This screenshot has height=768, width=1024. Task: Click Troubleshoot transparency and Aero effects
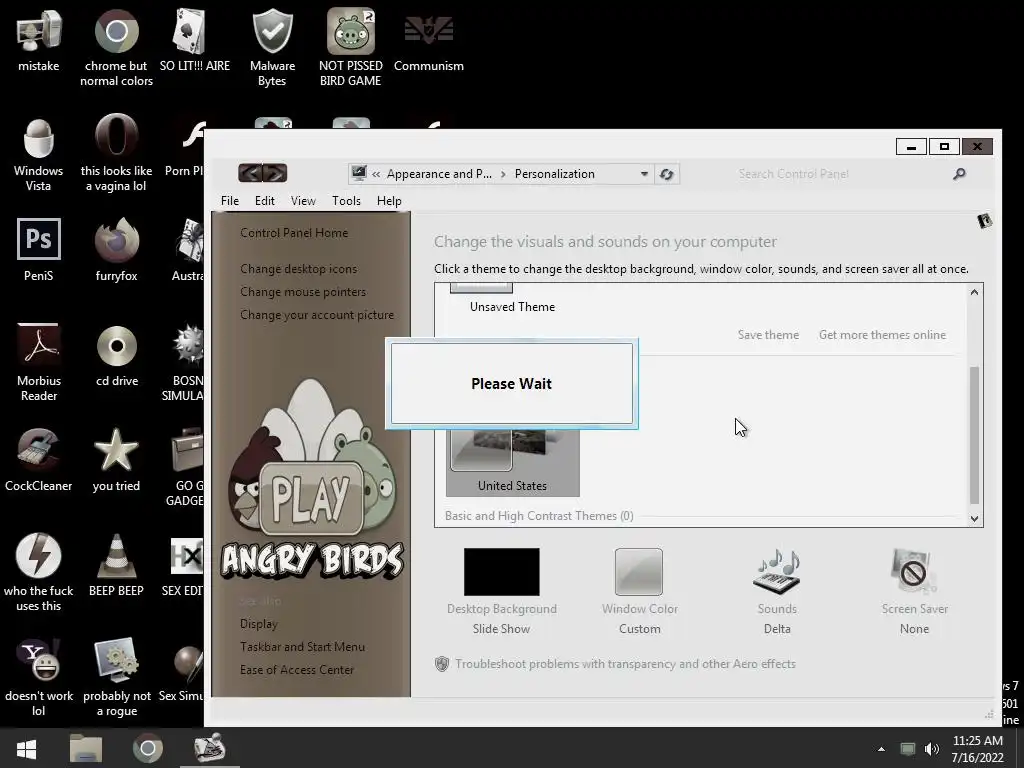(625, 664)
